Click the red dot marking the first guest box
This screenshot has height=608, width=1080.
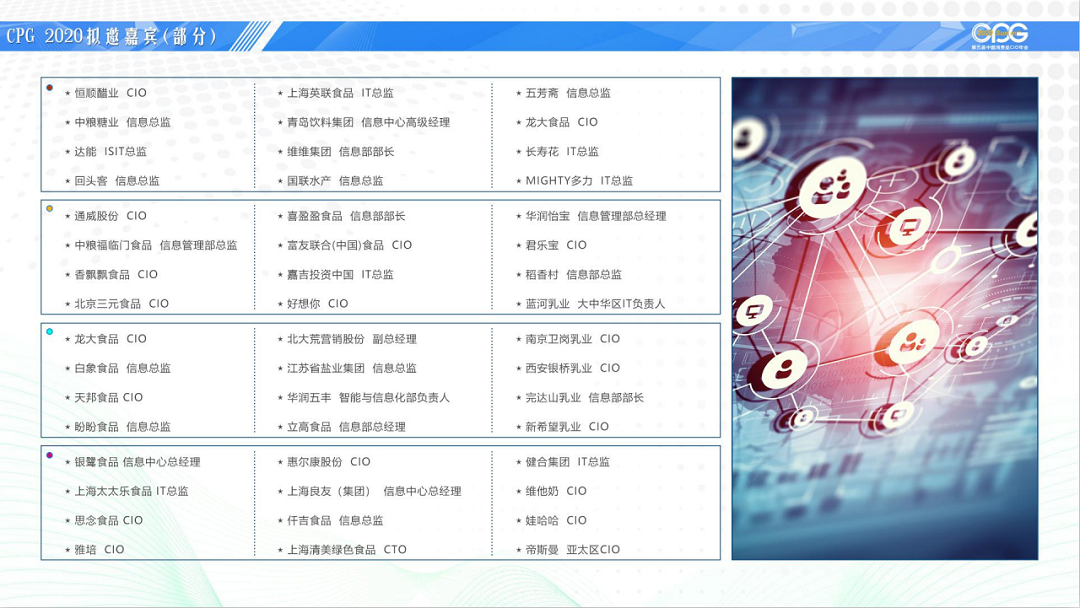tap(50, 87)
